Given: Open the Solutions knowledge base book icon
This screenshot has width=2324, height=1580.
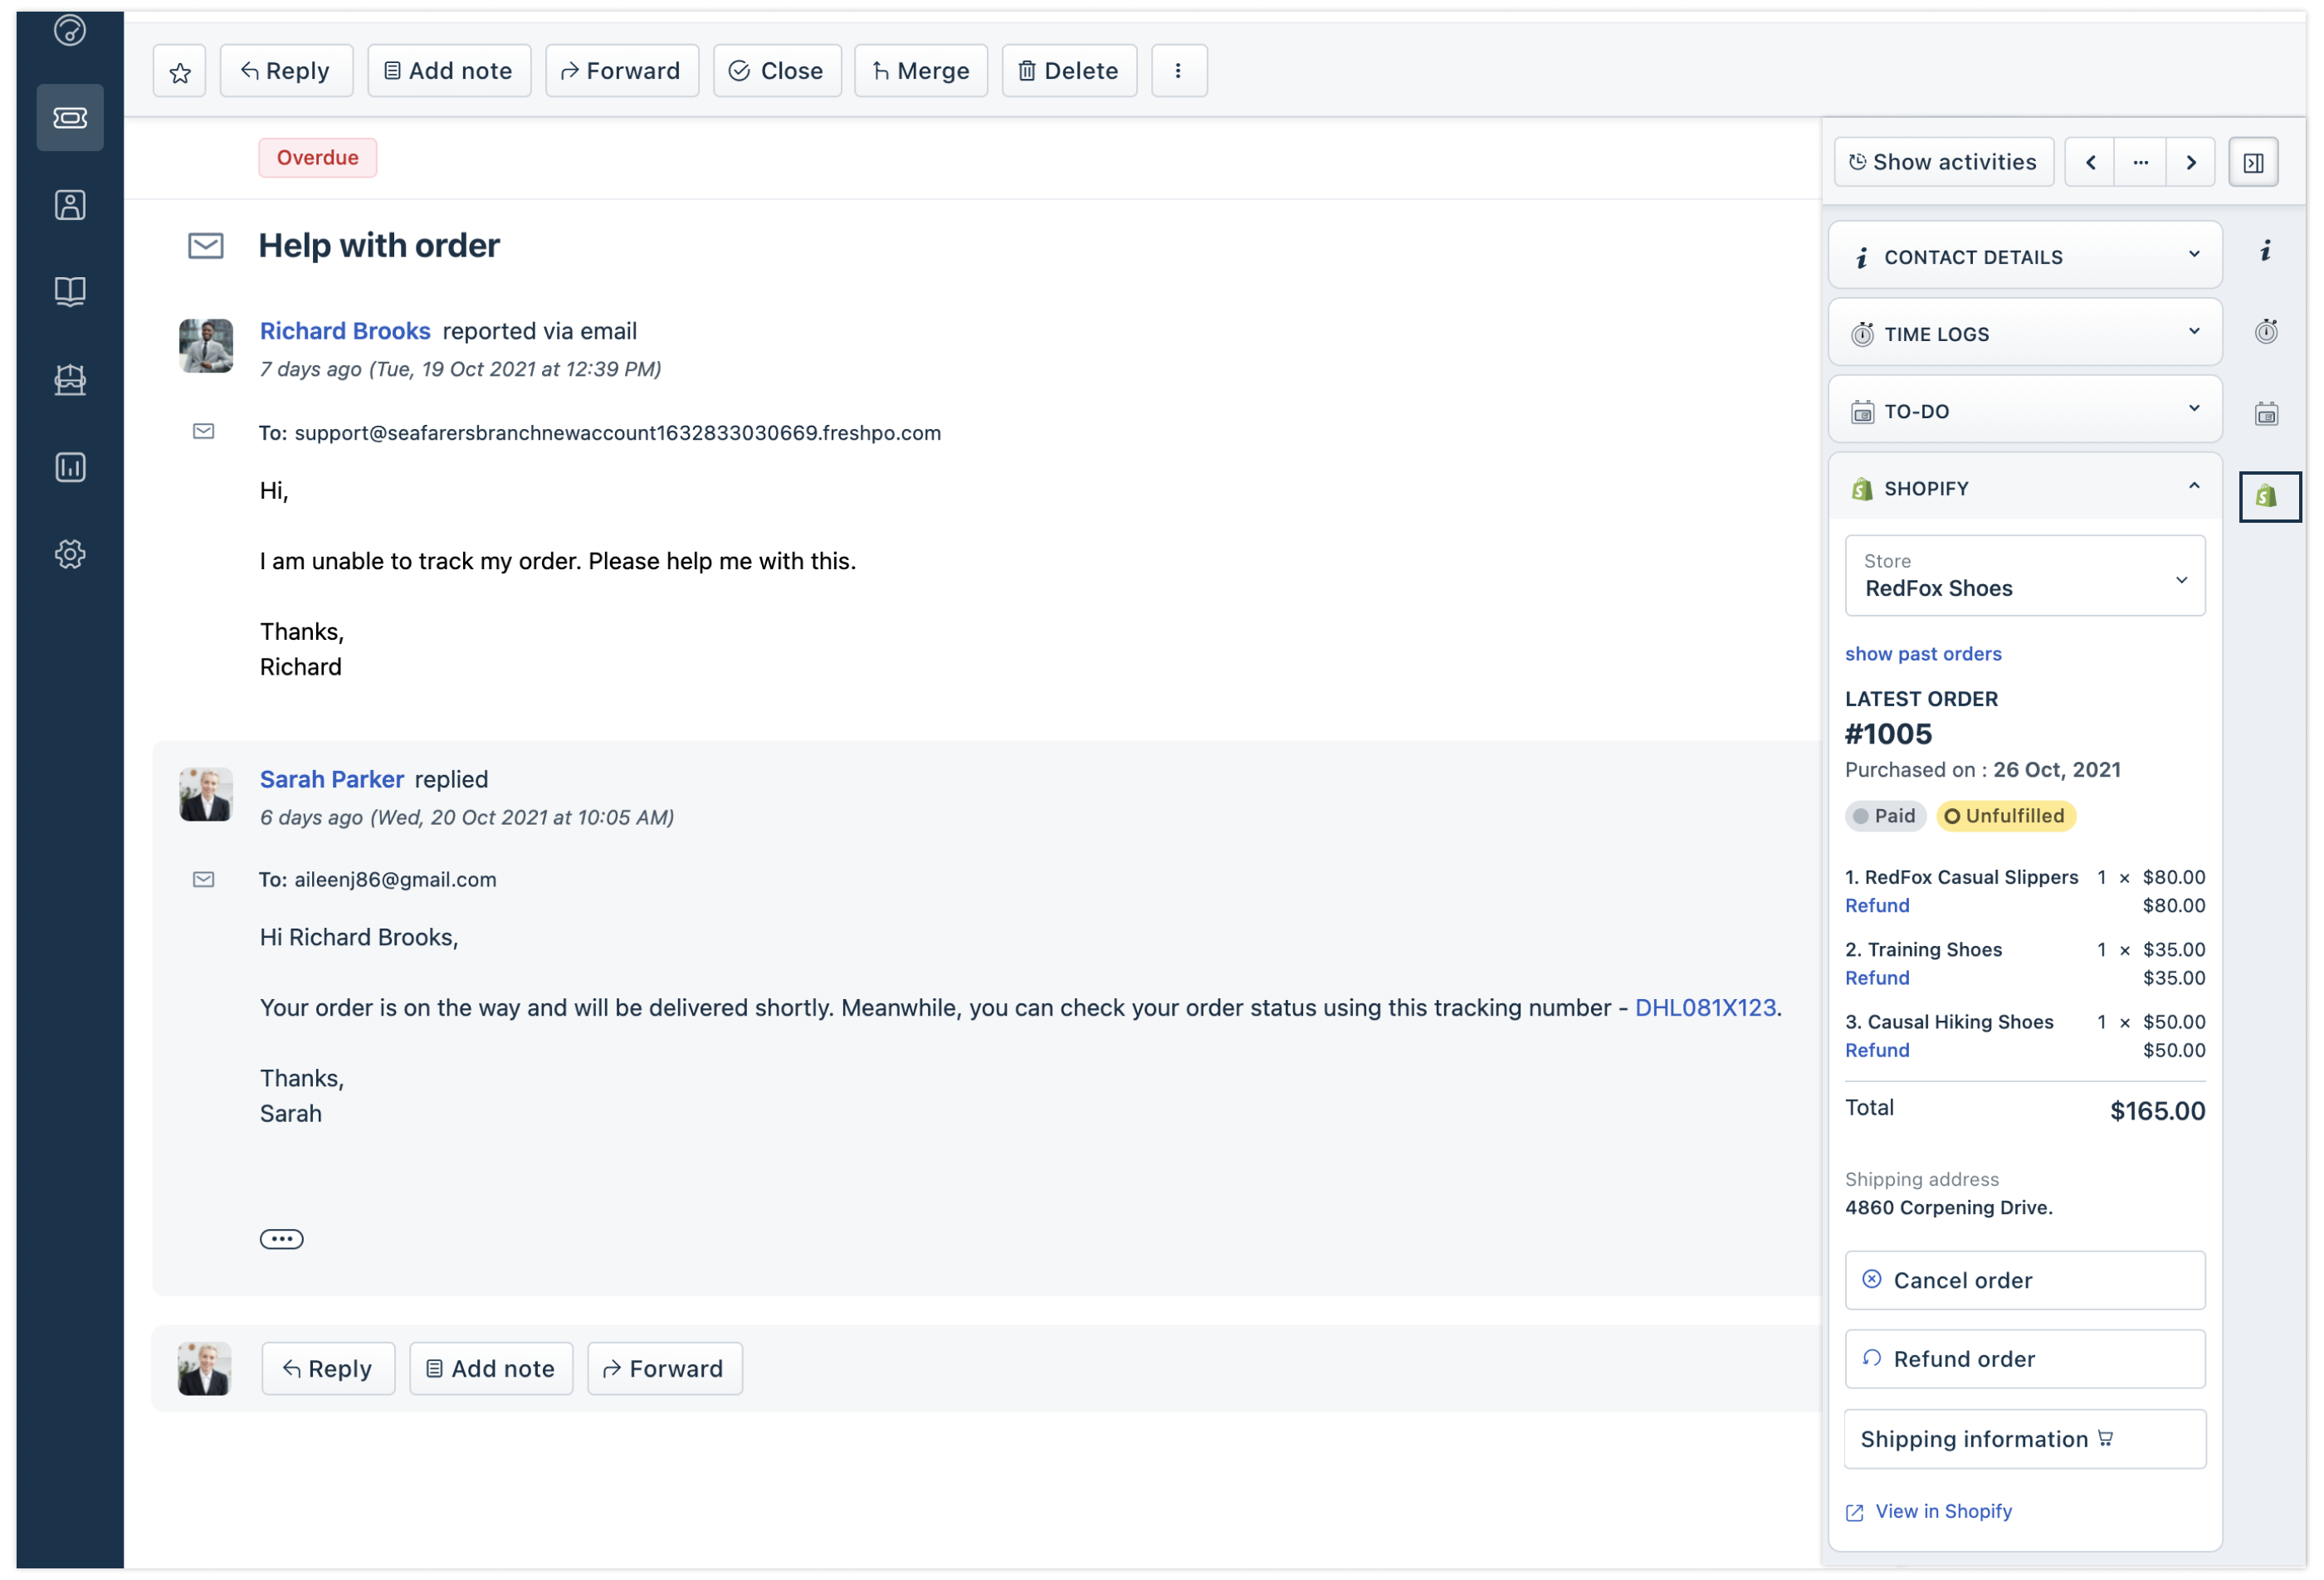Looking at the screenshot, I should click(x=70, y=292).
